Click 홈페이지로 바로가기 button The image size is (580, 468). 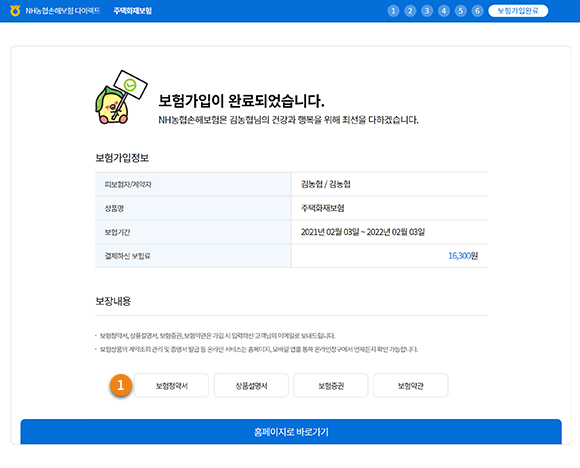pos(291,432)
